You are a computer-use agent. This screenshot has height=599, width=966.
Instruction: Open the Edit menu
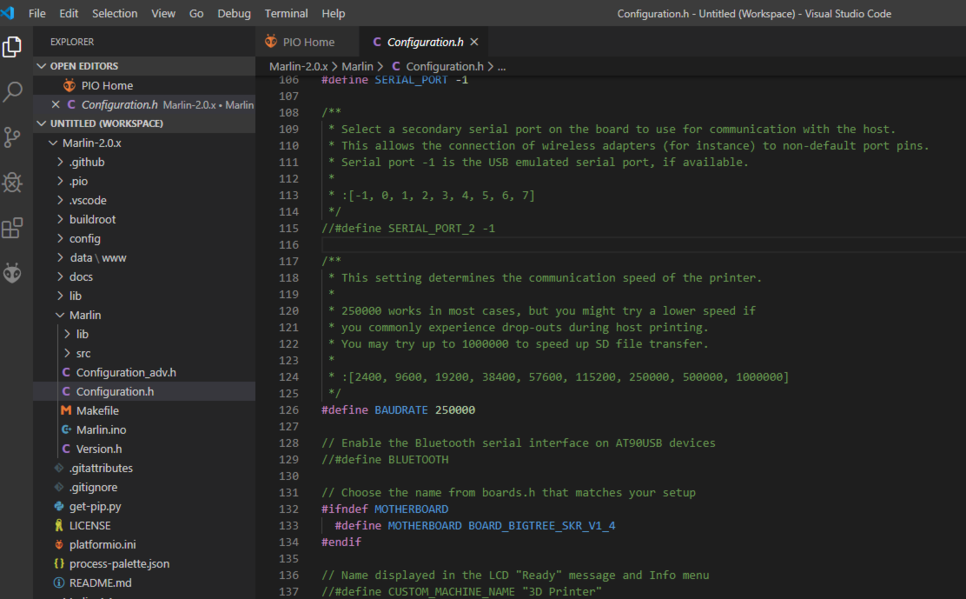(68, 14)
